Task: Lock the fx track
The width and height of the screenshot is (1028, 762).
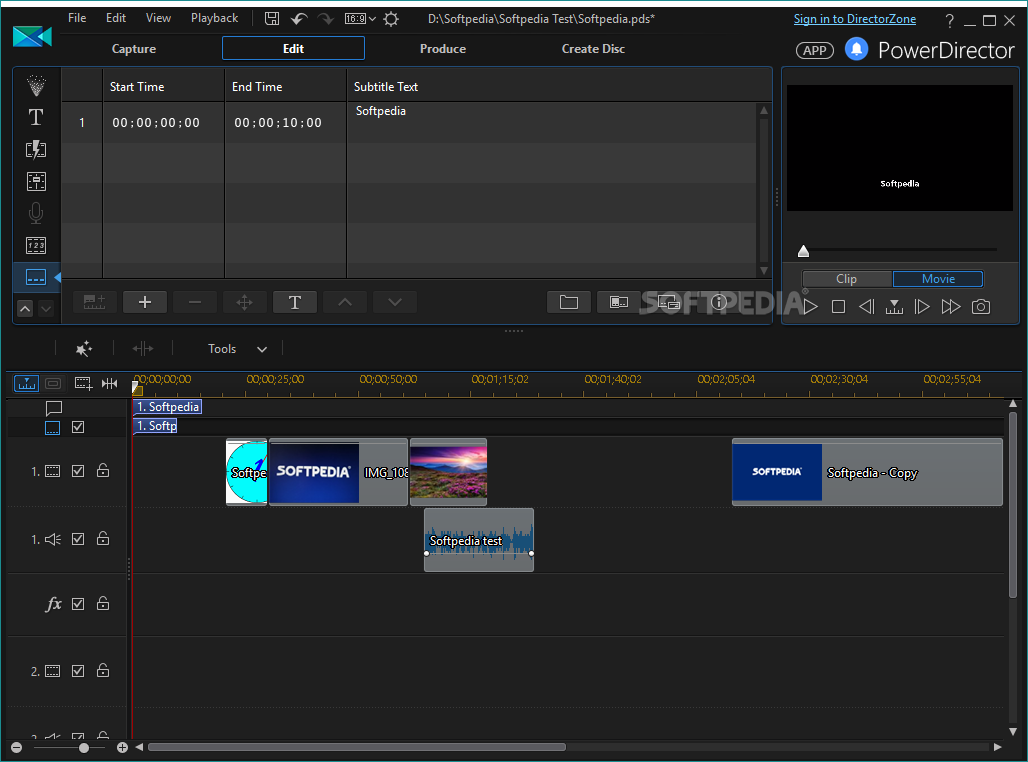Action: click(x=103, y=603)
